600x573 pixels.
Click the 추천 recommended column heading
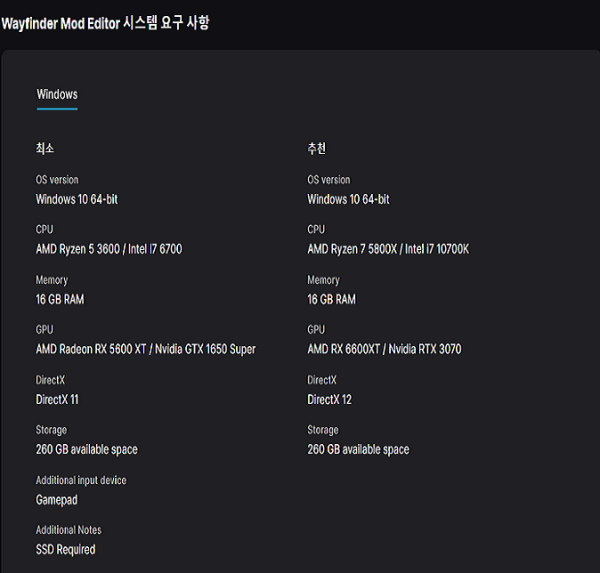coord(316,148)
